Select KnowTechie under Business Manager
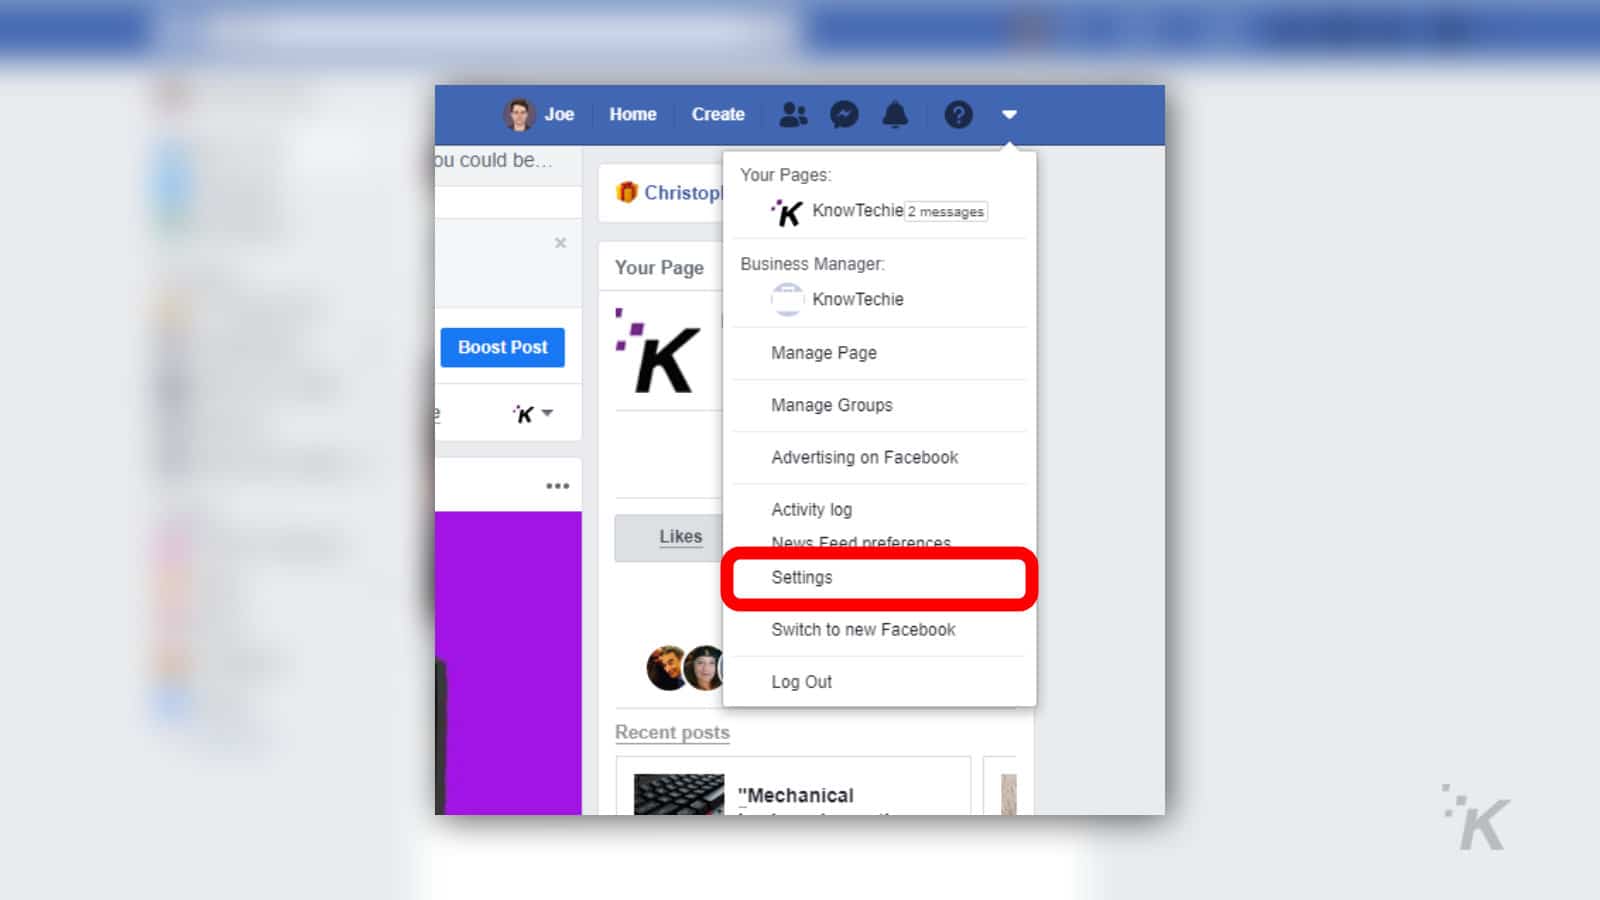 (x=858, y=299)
